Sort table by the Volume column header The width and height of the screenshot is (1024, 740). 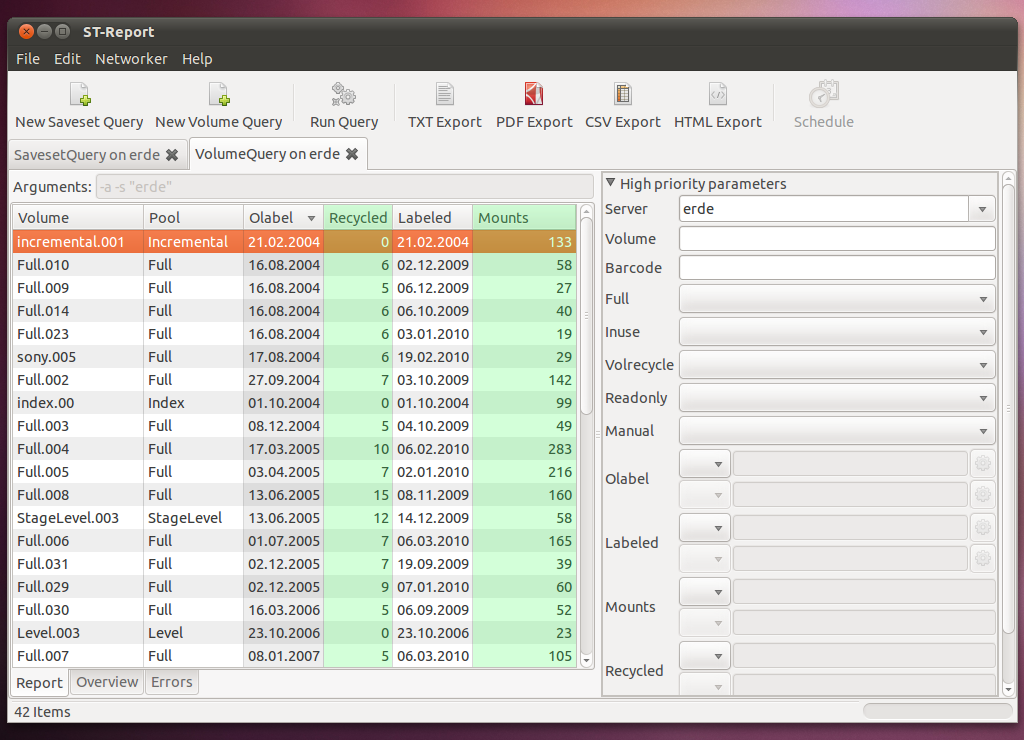pyautogui.click(x=78, y=217)
